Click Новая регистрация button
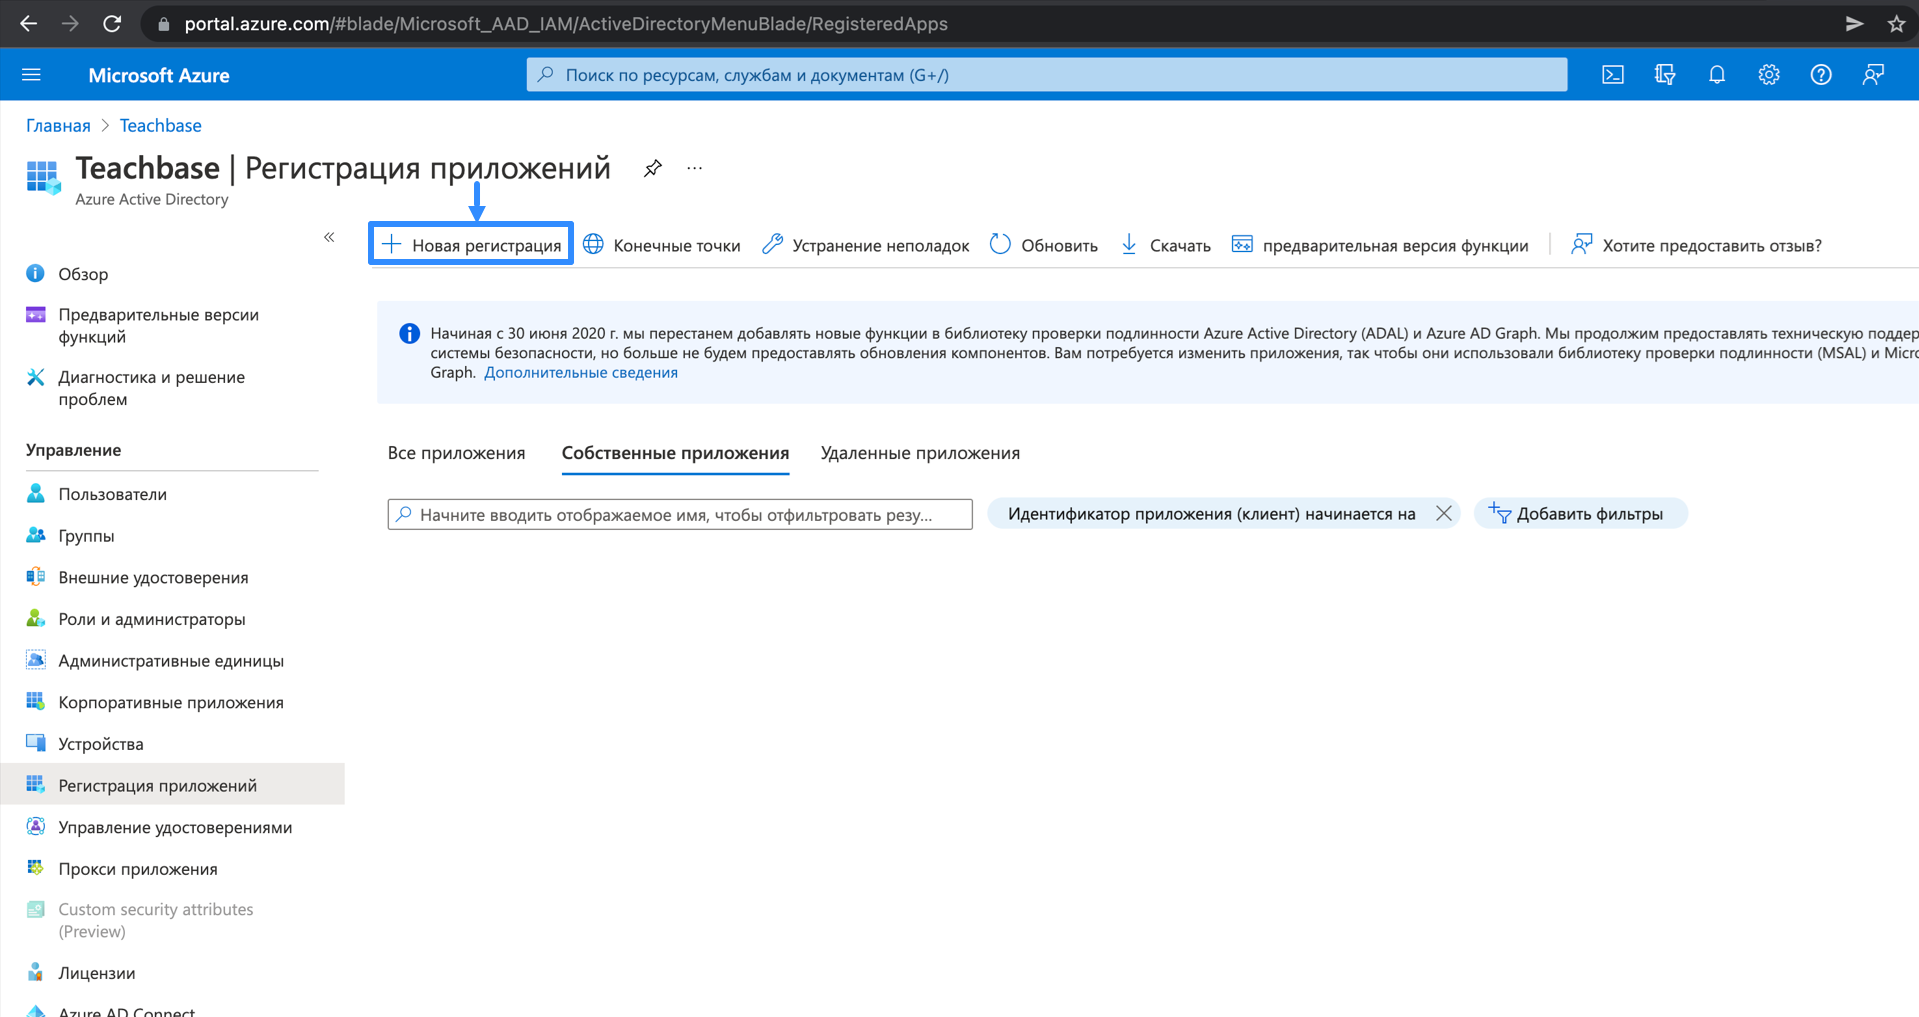Screen dimensions: 1919x1017 pos(471,244)
